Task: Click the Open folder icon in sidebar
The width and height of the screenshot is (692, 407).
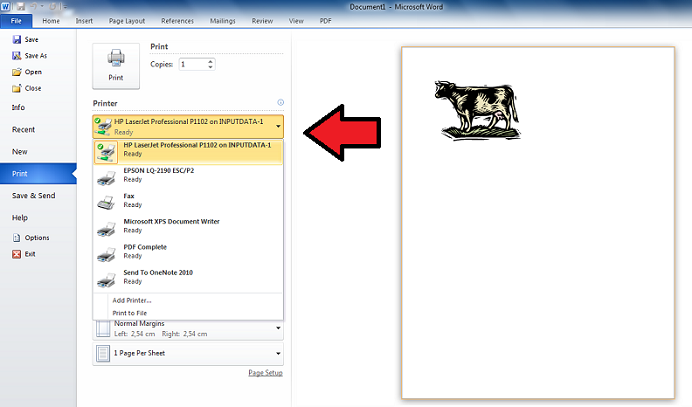Action: tap(17, 72)
